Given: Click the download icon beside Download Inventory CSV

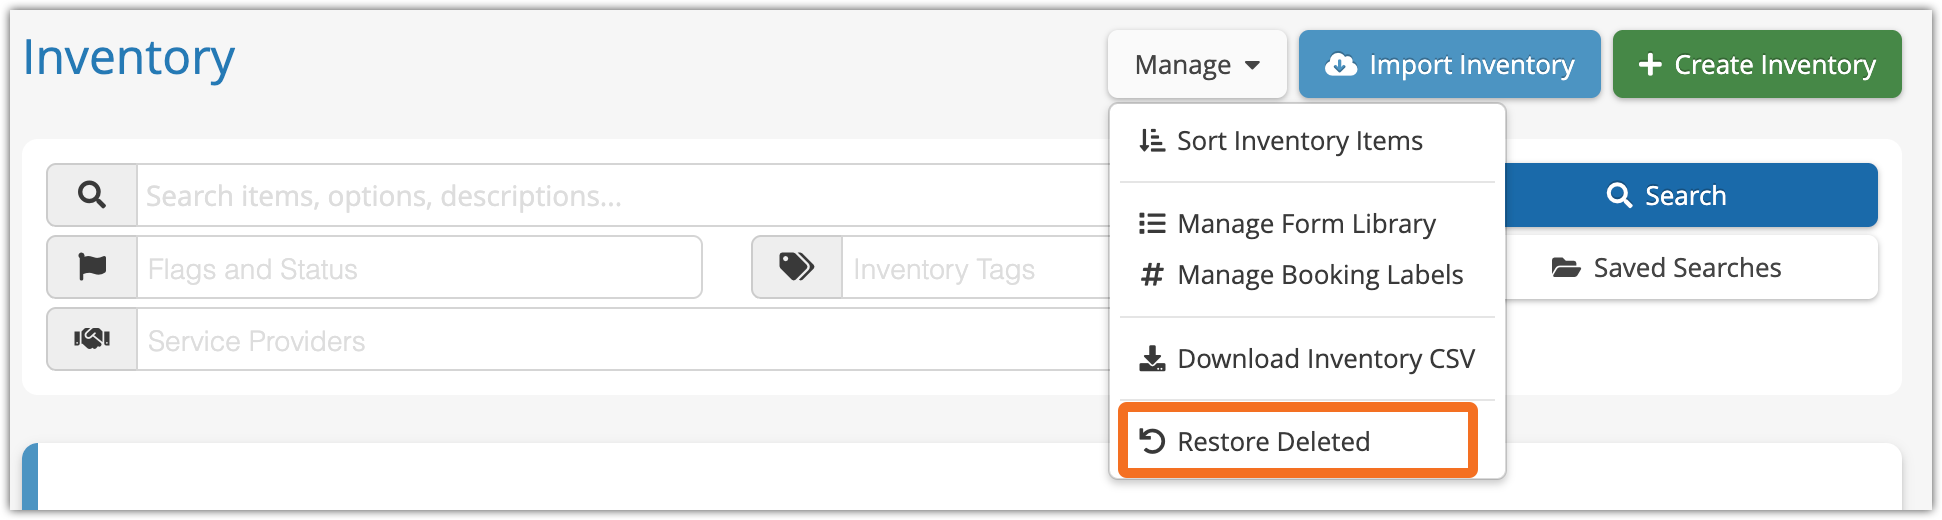Looking at the screenshot, I should (1152, 359).
